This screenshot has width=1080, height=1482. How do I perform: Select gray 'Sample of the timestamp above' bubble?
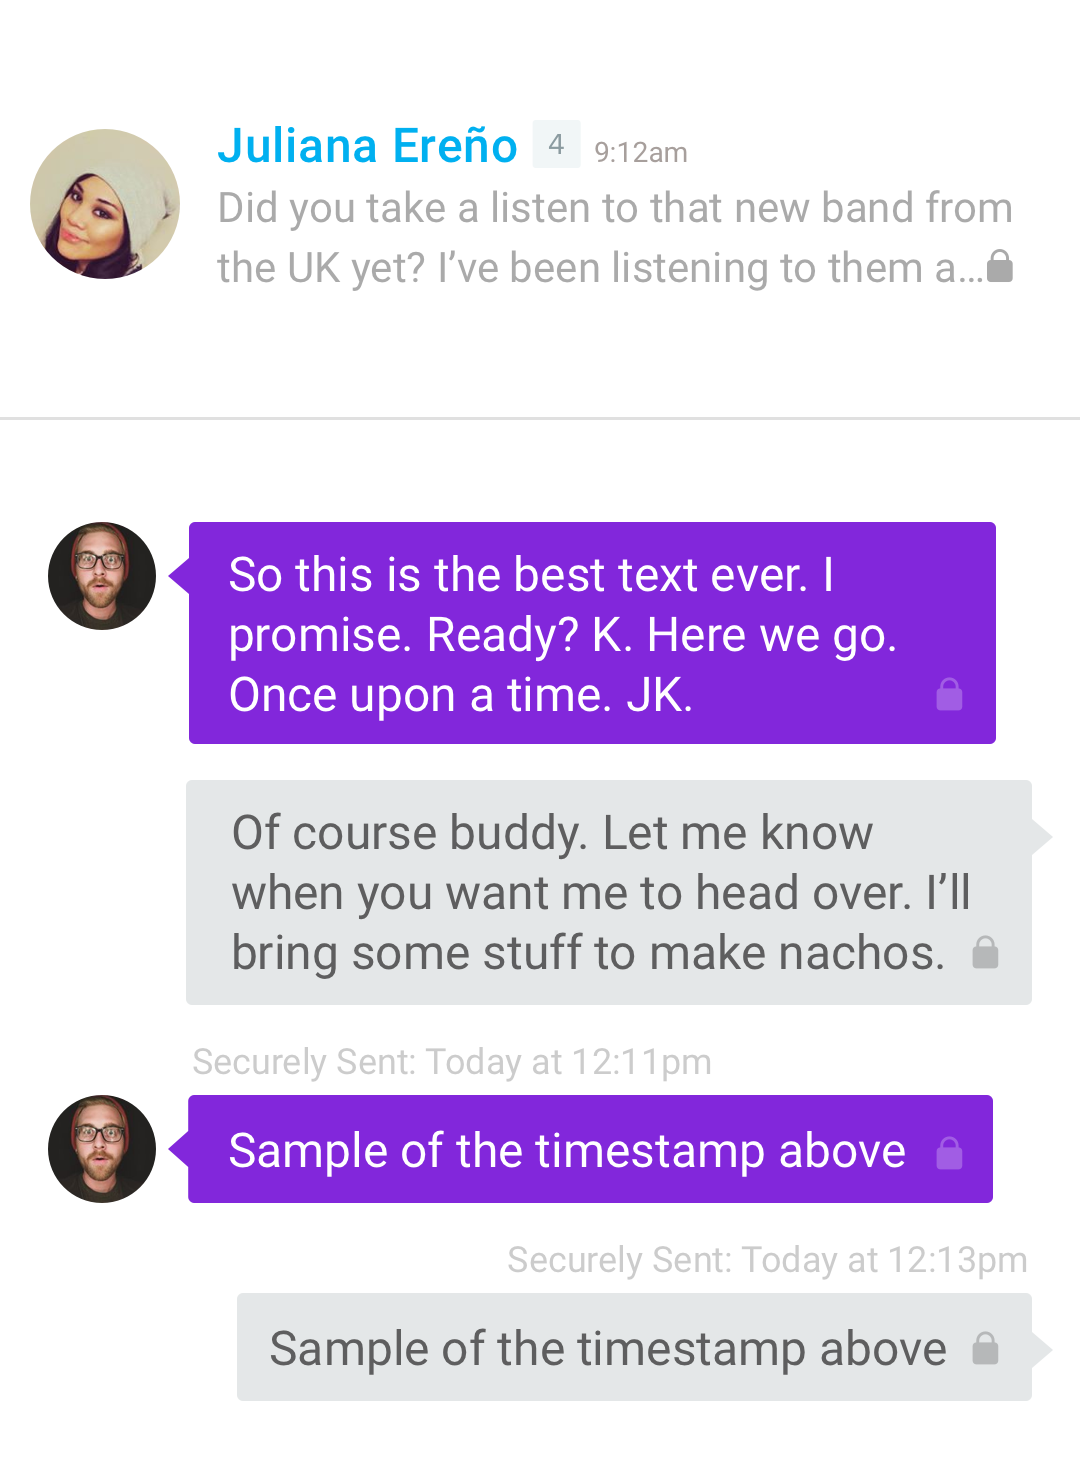coord(634,1347)
